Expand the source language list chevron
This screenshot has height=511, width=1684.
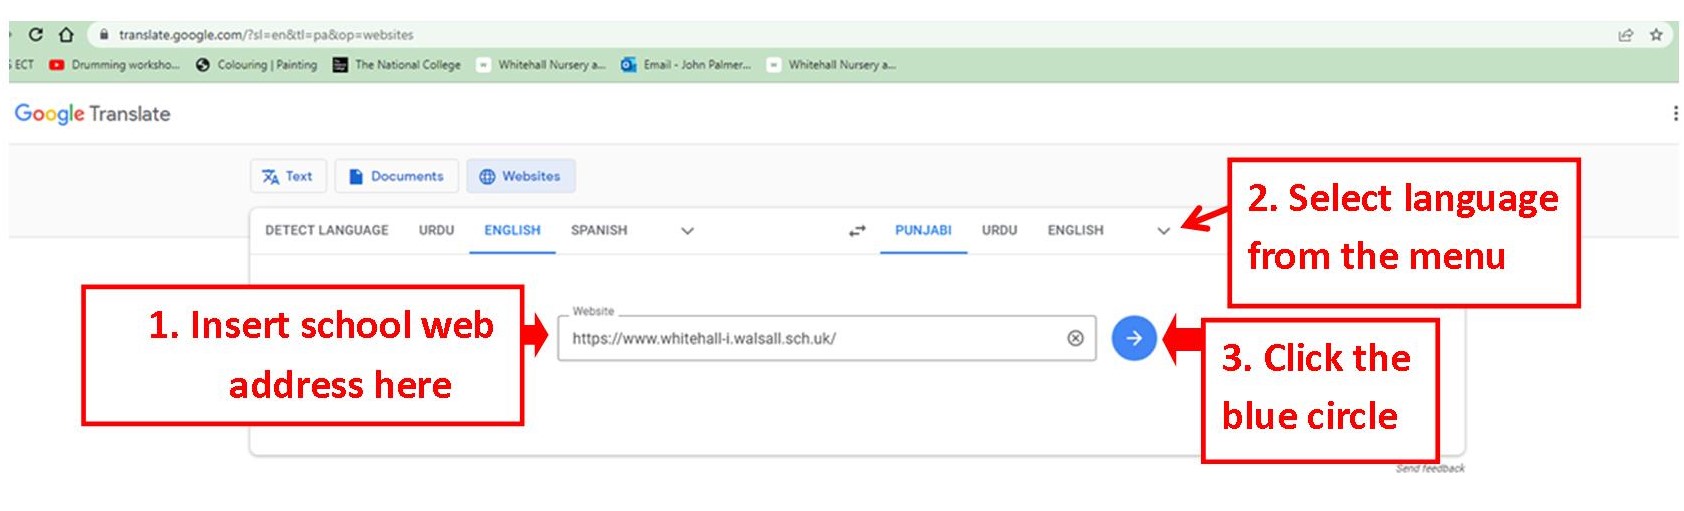click(x=687, y=231)
